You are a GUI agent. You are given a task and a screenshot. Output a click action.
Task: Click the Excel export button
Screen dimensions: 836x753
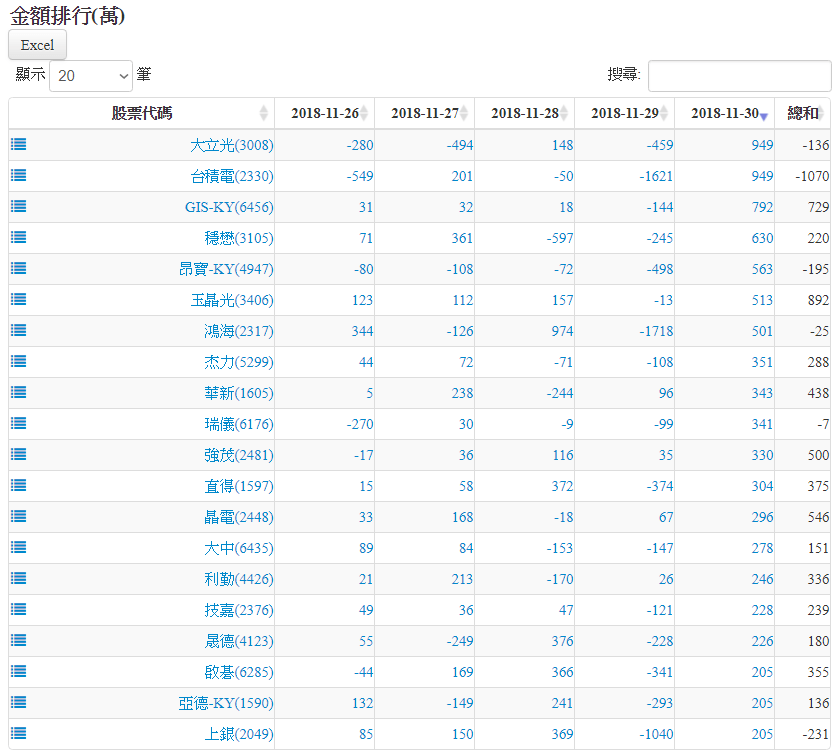click(37, 45)
